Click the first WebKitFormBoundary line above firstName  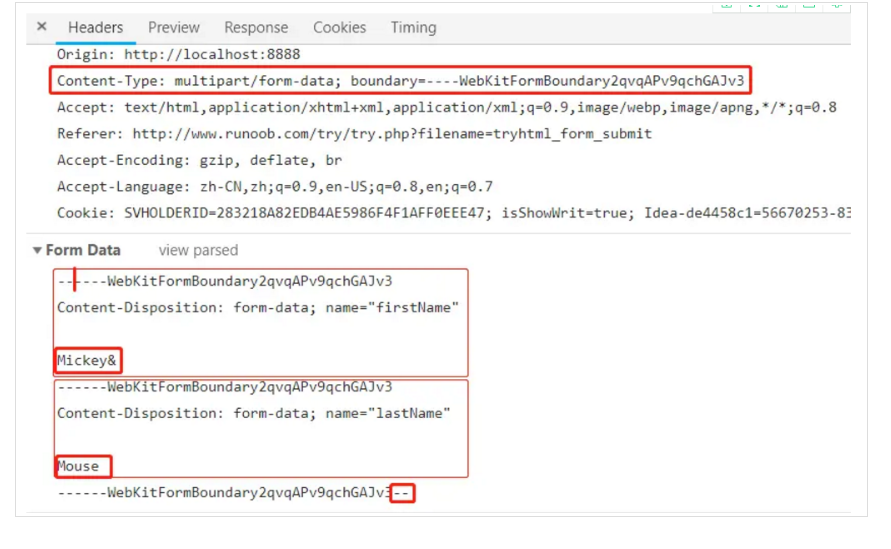tap(224, 281)
